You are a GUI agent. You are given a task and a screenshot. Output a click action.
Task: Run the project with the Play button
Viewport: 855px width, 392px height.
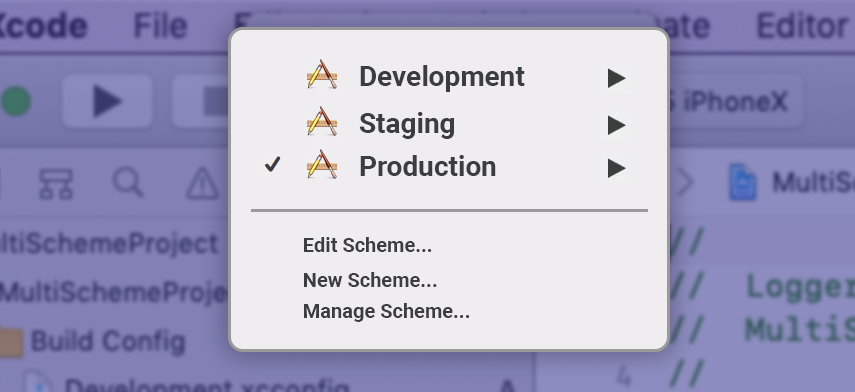tap(107, 101)
